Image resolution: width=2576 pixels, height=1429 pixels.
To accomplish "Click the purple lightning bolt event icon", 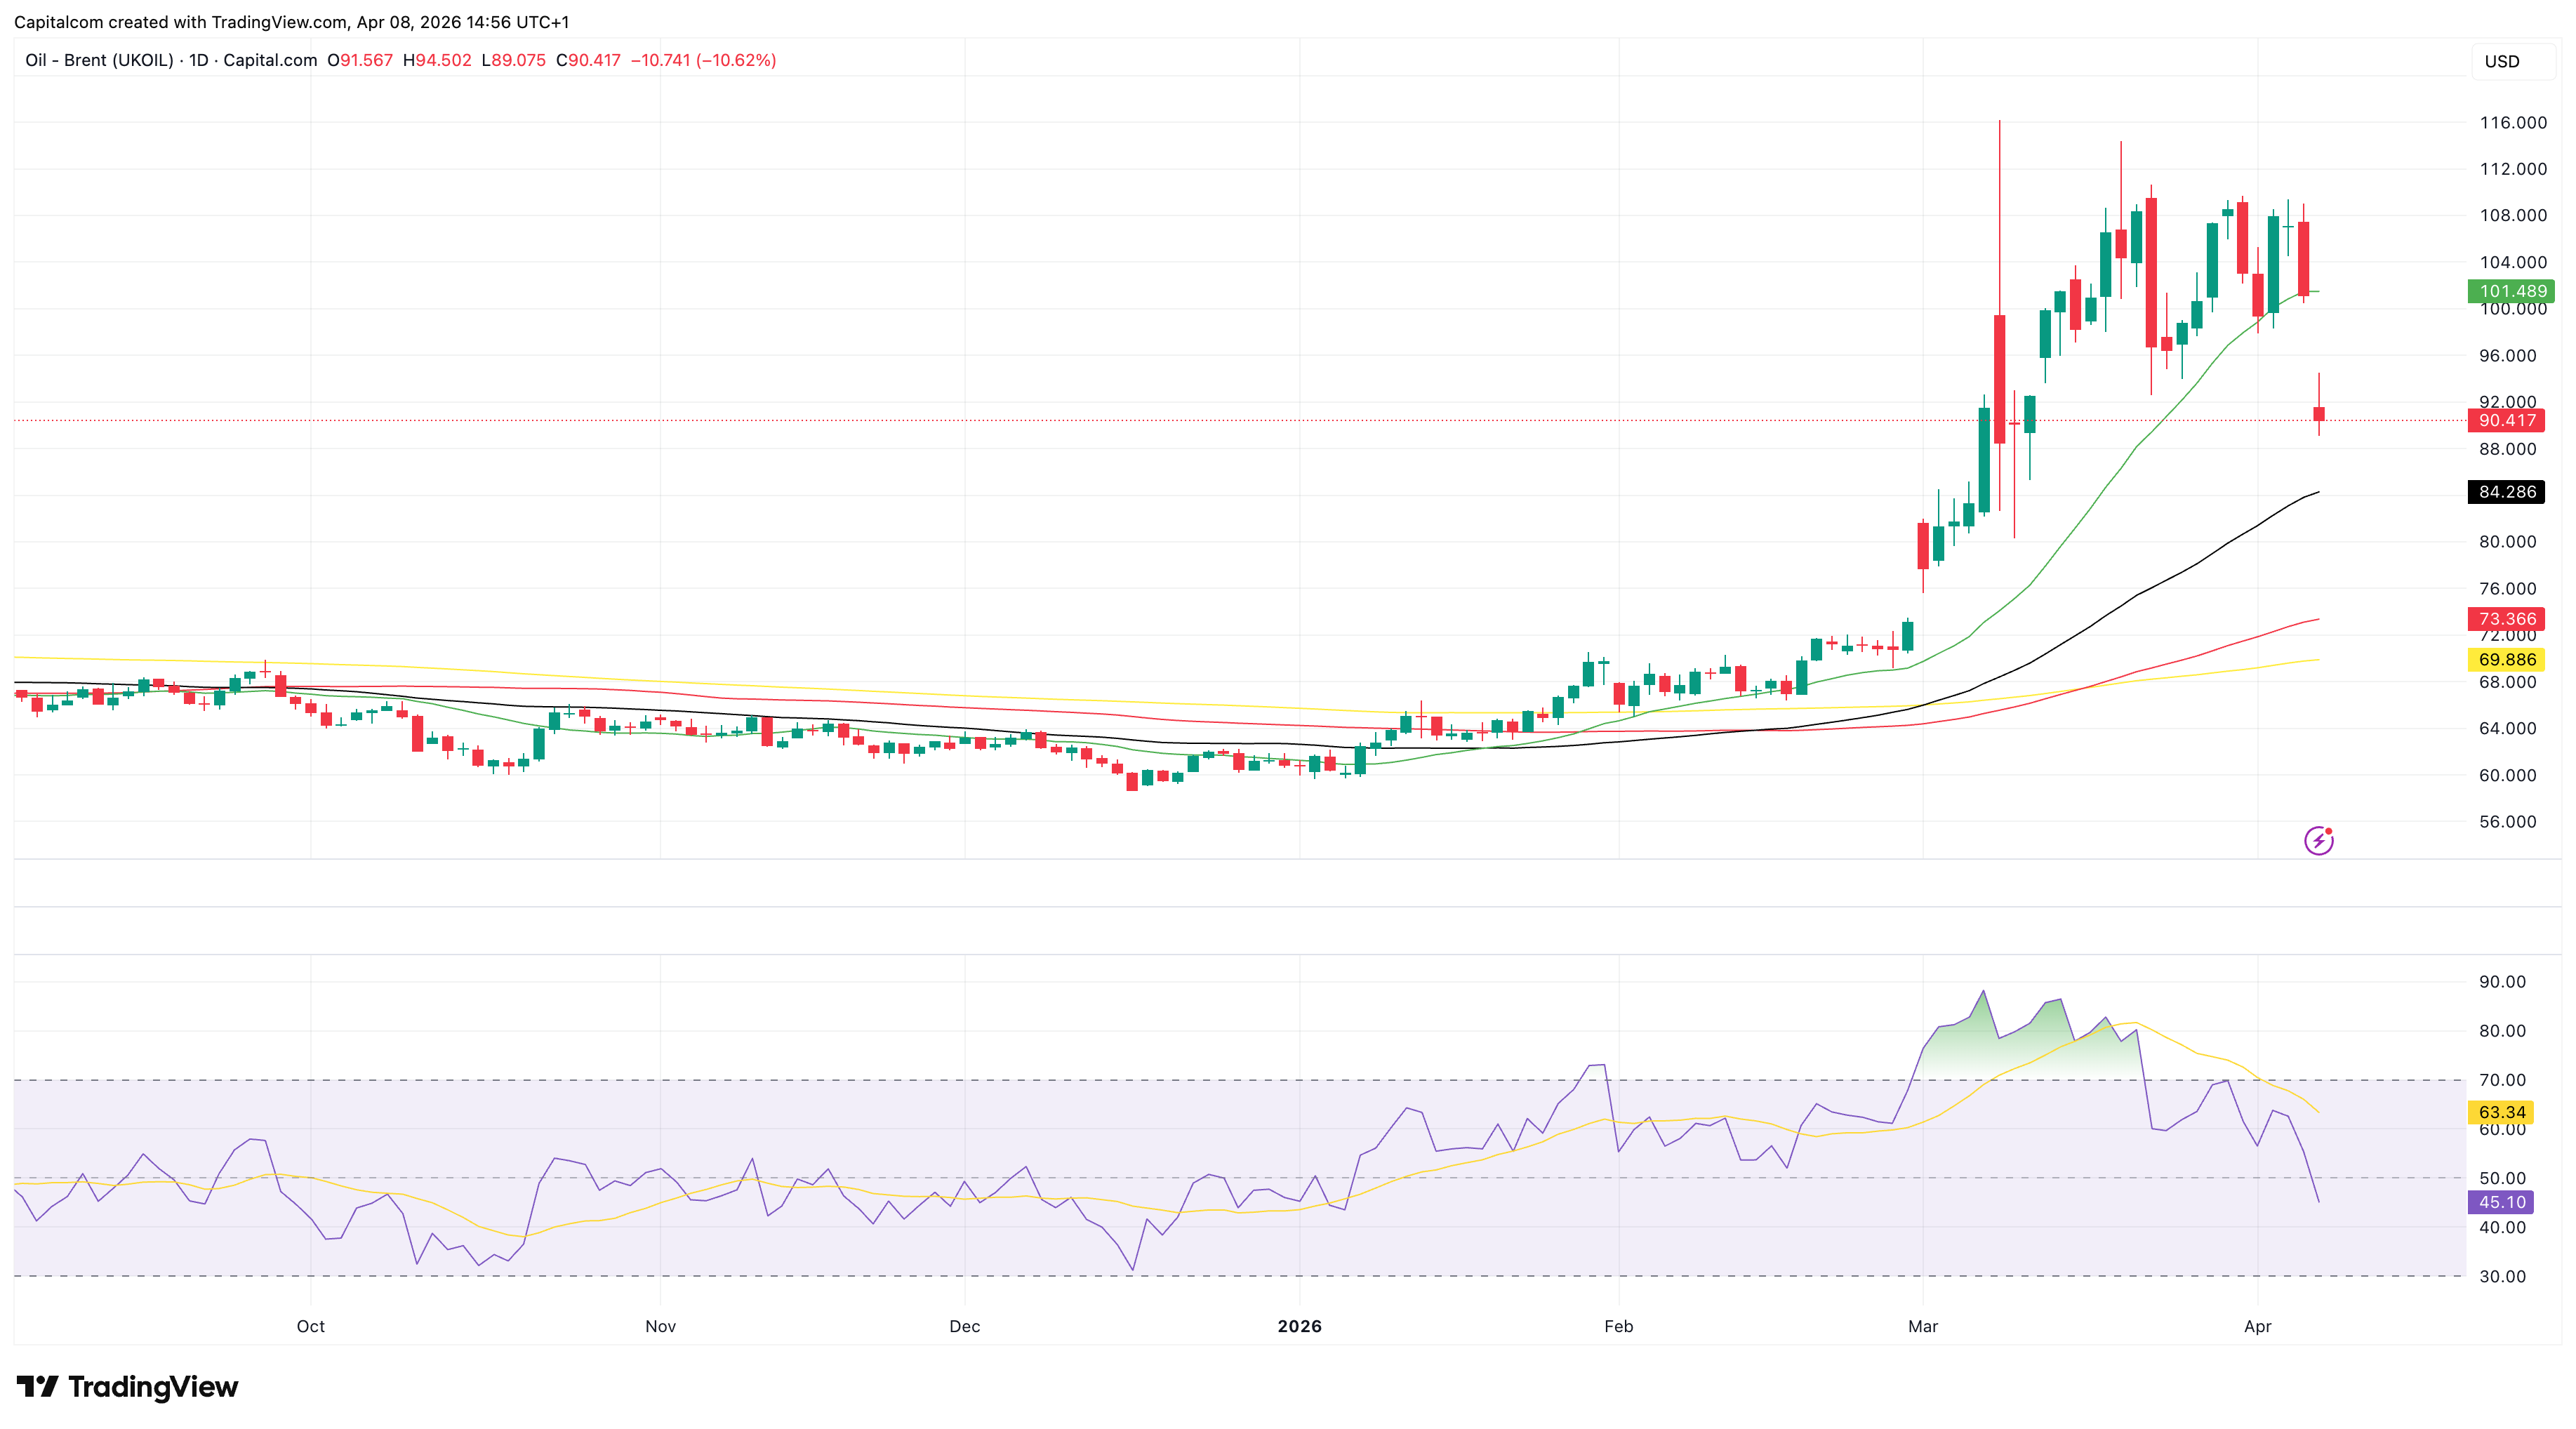I will click(2318, 841).
